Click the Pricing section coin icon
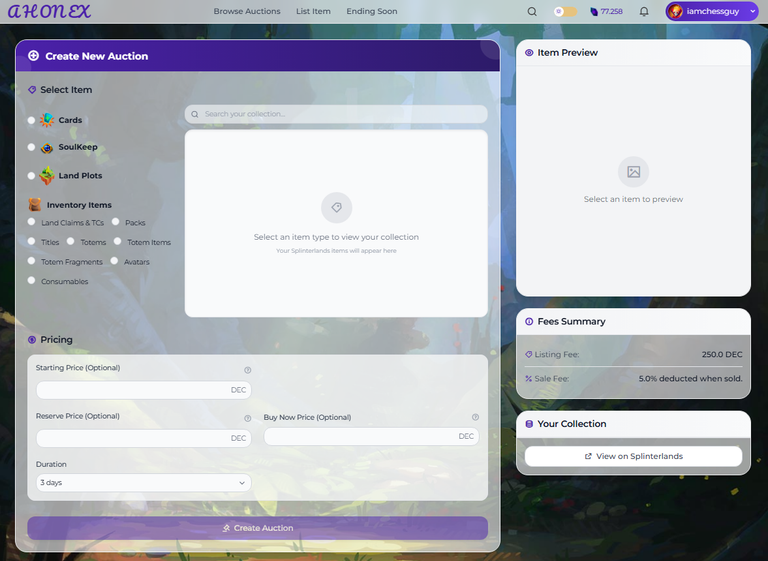This screenshot has width=768, height=561. [x=32, y=340]
